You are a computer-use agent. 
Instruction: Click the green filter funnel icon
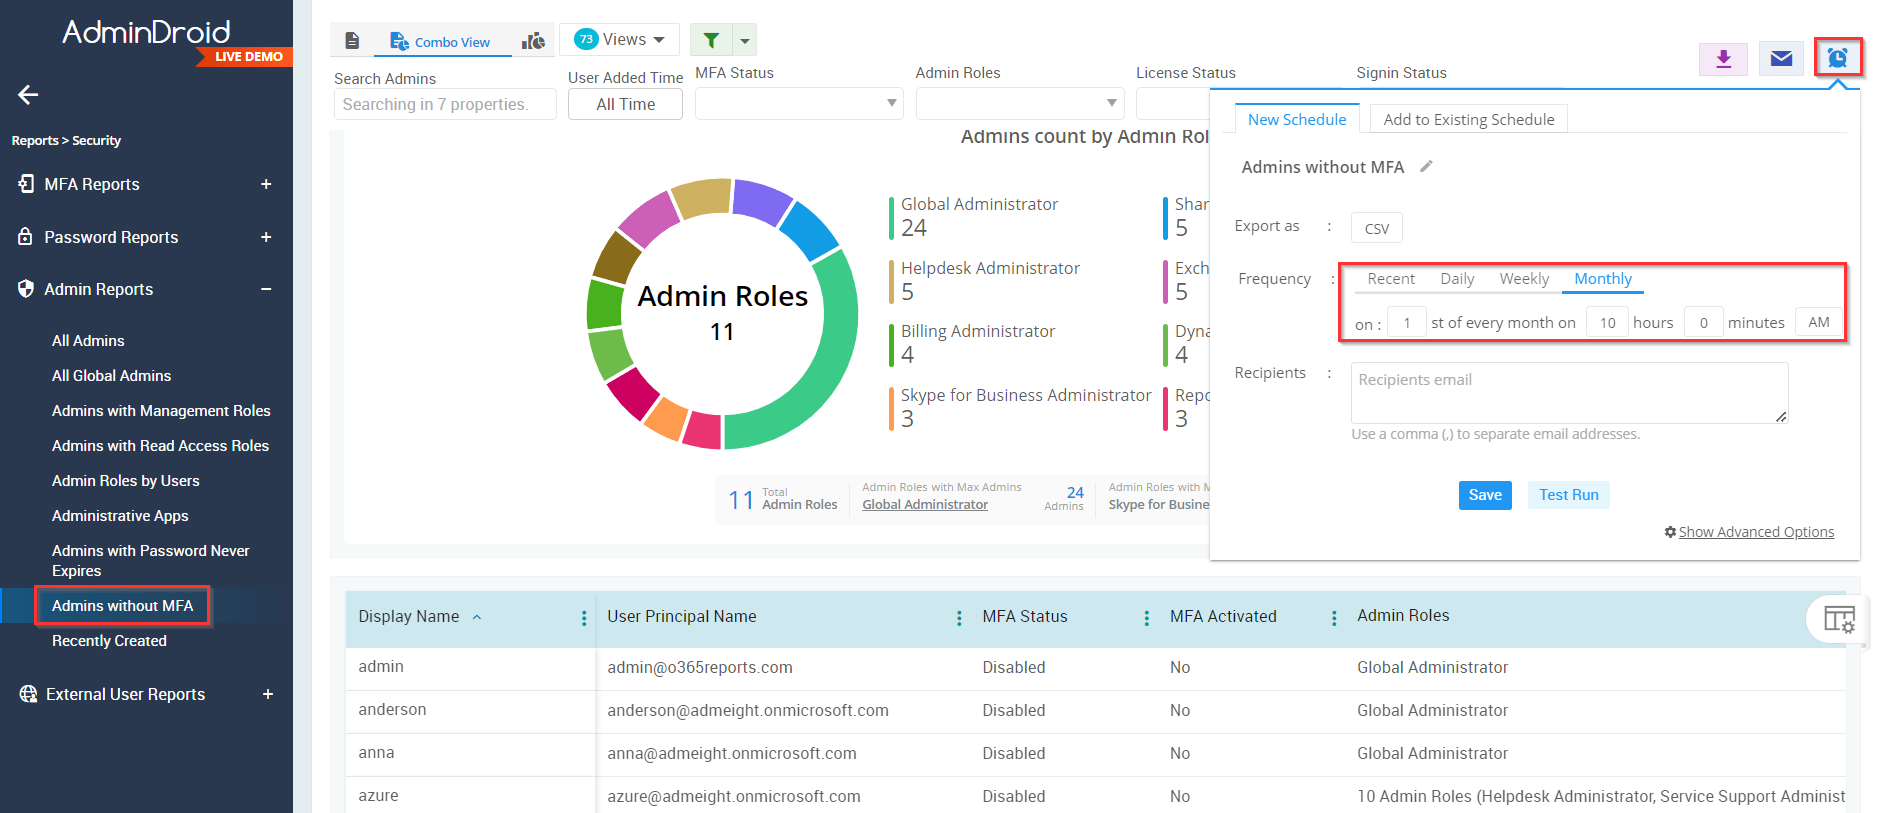click(711, 40)
